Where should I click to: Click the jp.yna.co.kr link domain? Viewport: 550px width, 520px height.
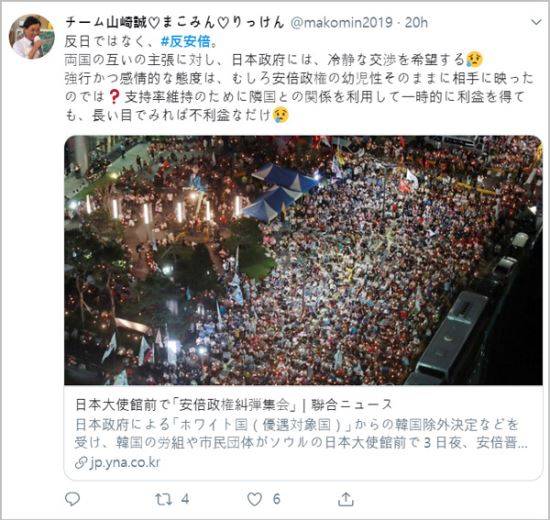point(125,462)
